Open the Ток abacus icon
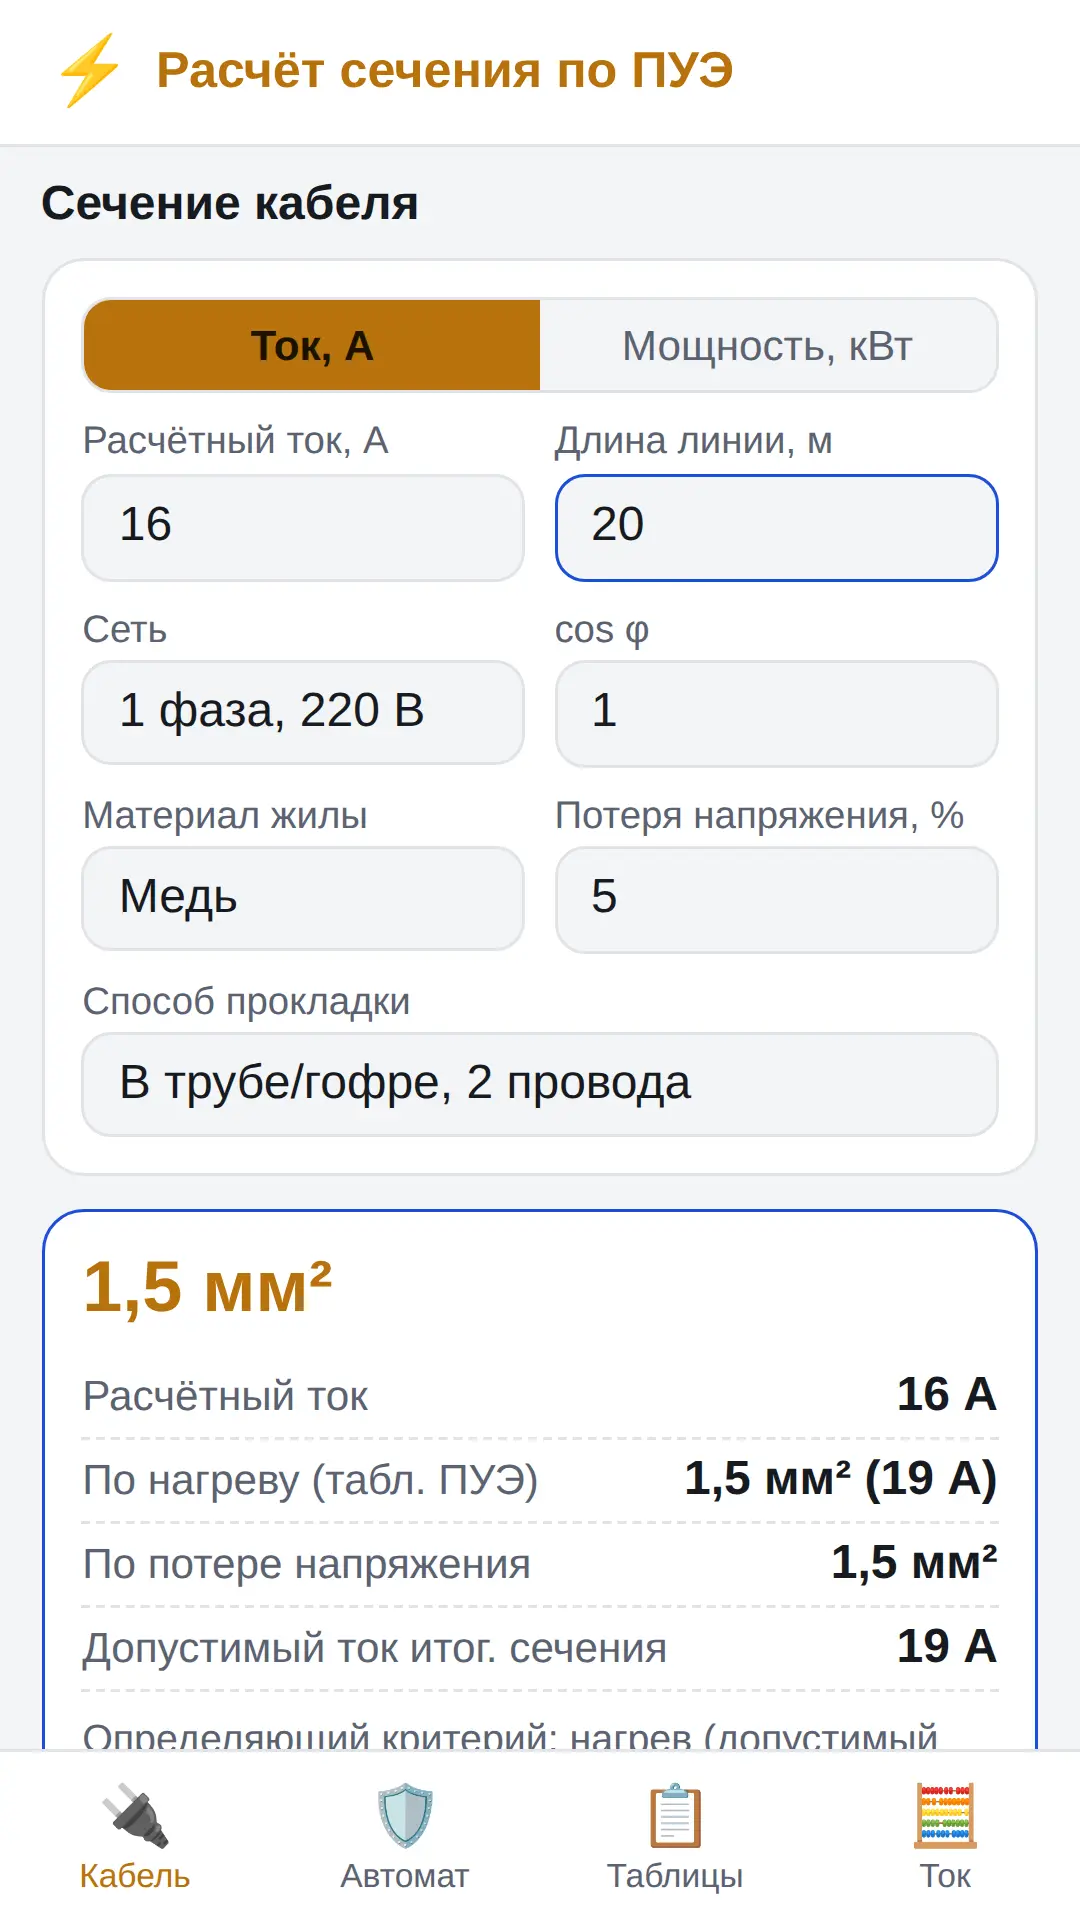The height and width of the screenshot is (1920, 1080). pyautogui.click(x=945, y=1815)
